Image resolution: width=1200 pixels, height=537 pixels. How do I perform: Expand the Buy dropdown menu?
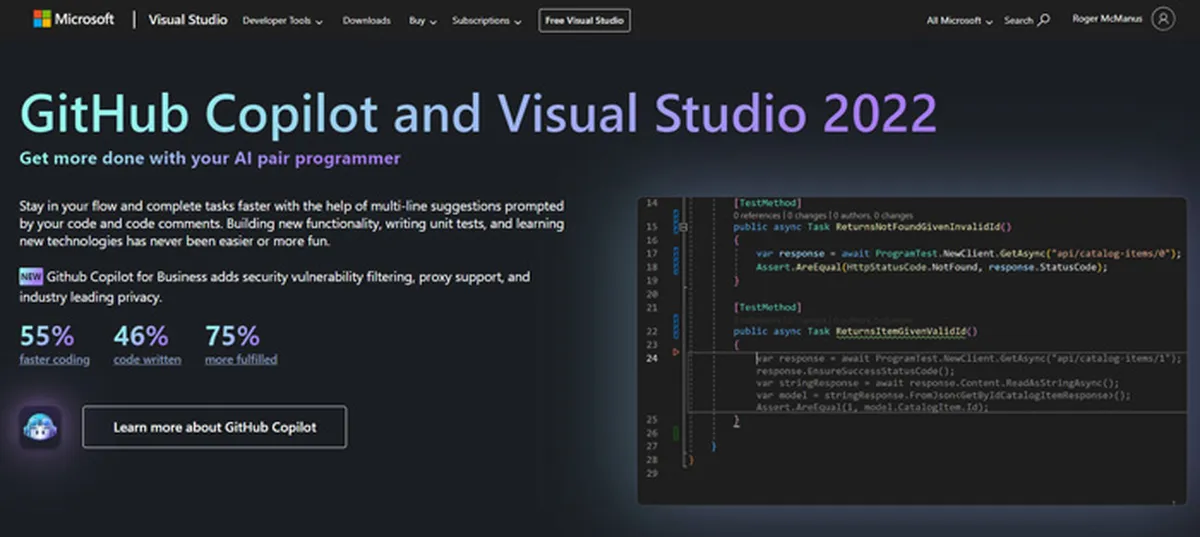pos(421,20)
